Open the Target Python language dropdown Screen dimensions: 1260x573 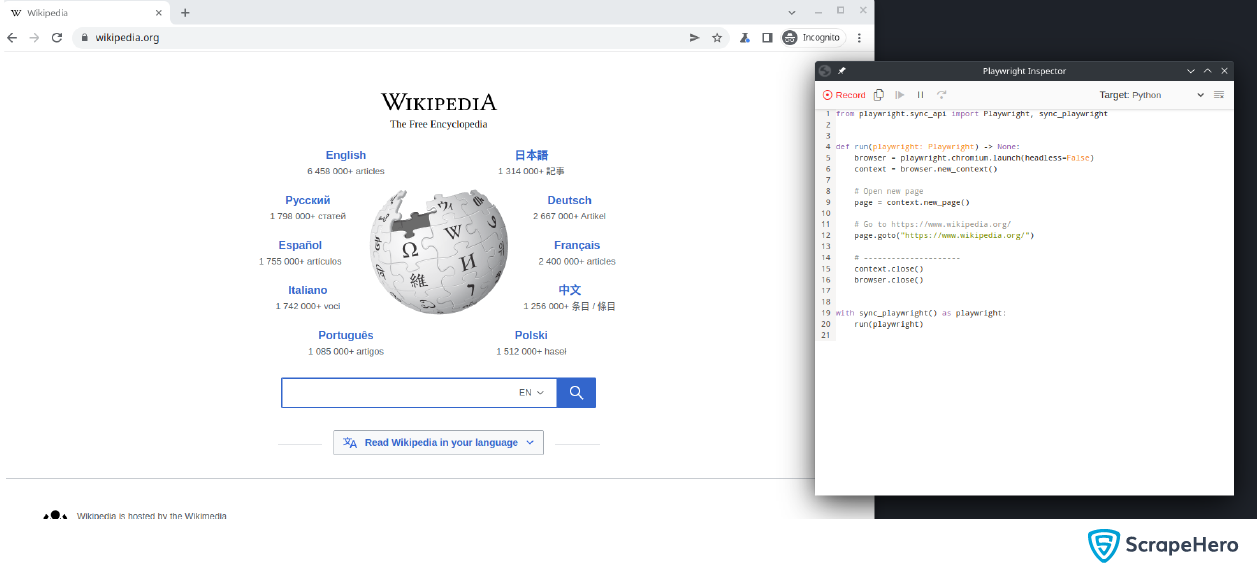coord(1152,95)
